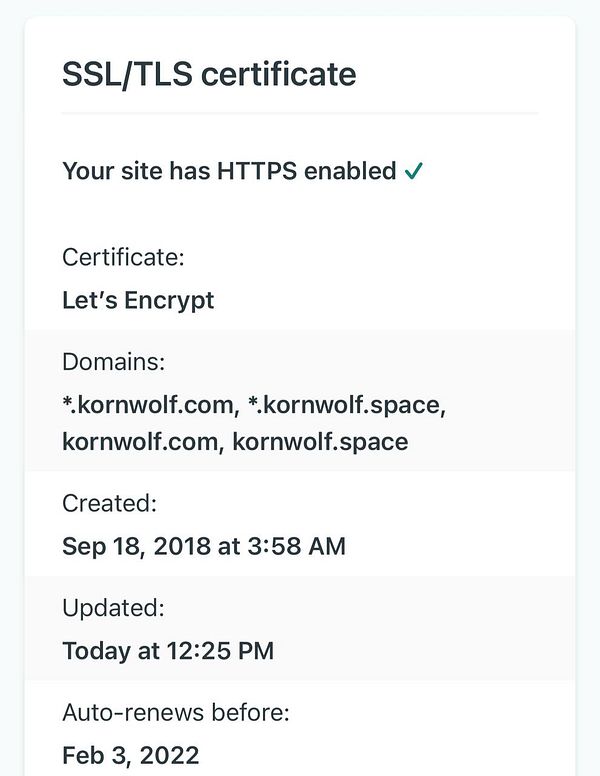The width and height of the screenshot is (600, 776).
Task: Click the green HTTPS enabled checkmark
Action: [414, 171]
